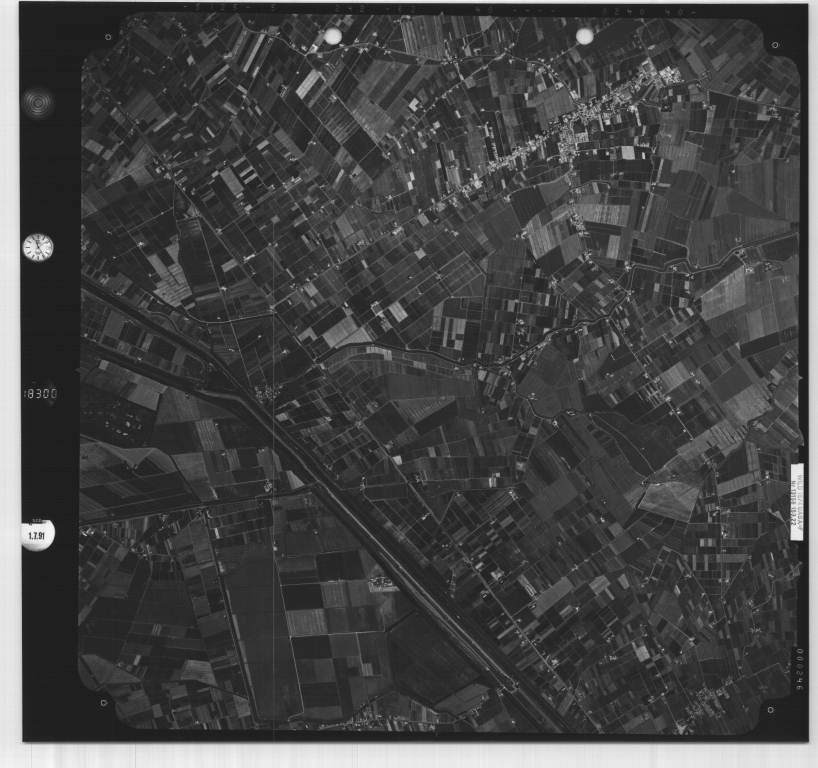This screenshot has width=818, height=768.
Task: Click the circular level bubble in left margin
Action: (x=38, y=102)
